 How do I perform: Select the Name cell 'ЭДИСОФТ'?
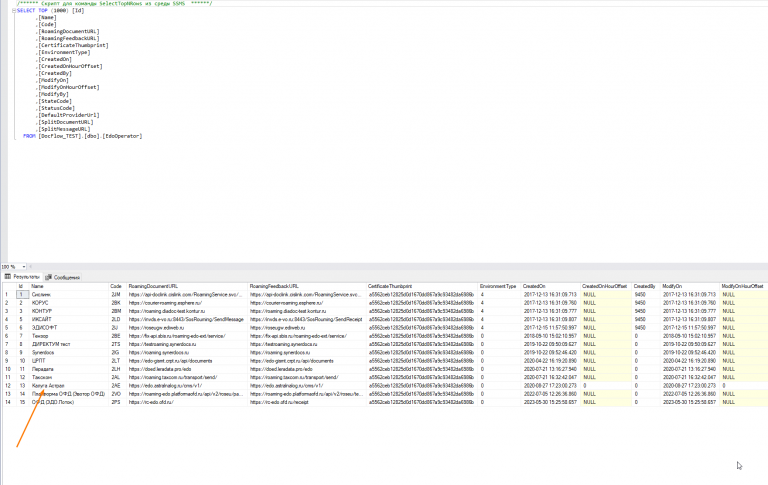click(x=69, y=328)
